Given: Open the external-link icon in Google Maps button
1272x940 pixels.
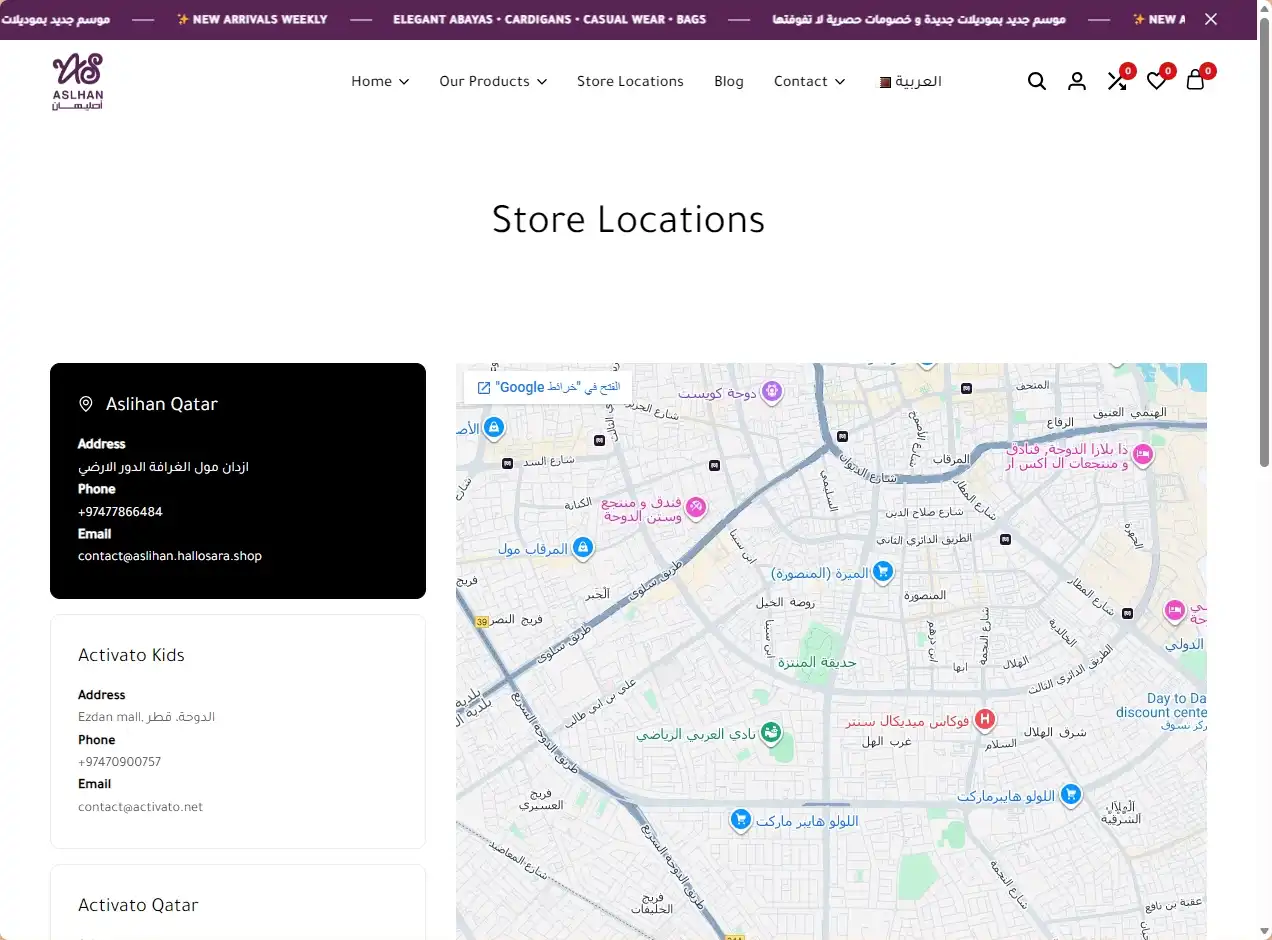Looking at the screenshot, I should click(x=484, y=388).
